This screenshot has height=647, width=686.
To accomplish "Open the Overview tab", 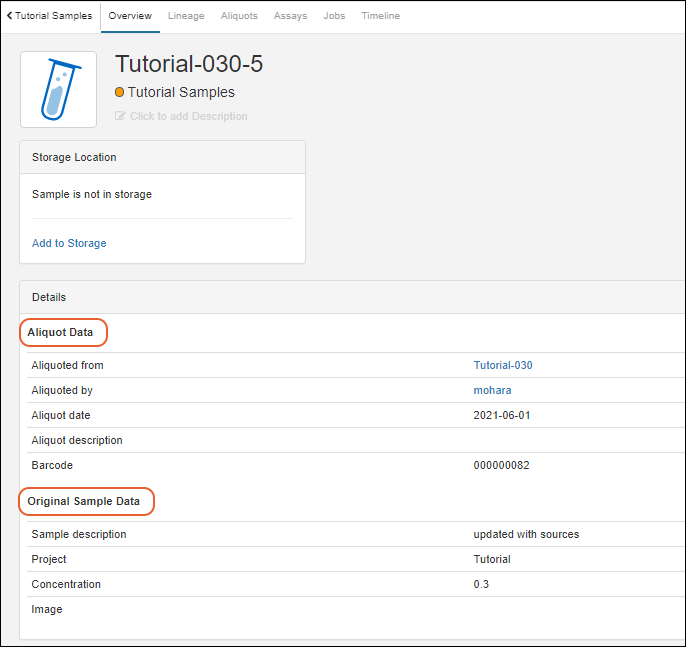I will click(x=130, y=16).
